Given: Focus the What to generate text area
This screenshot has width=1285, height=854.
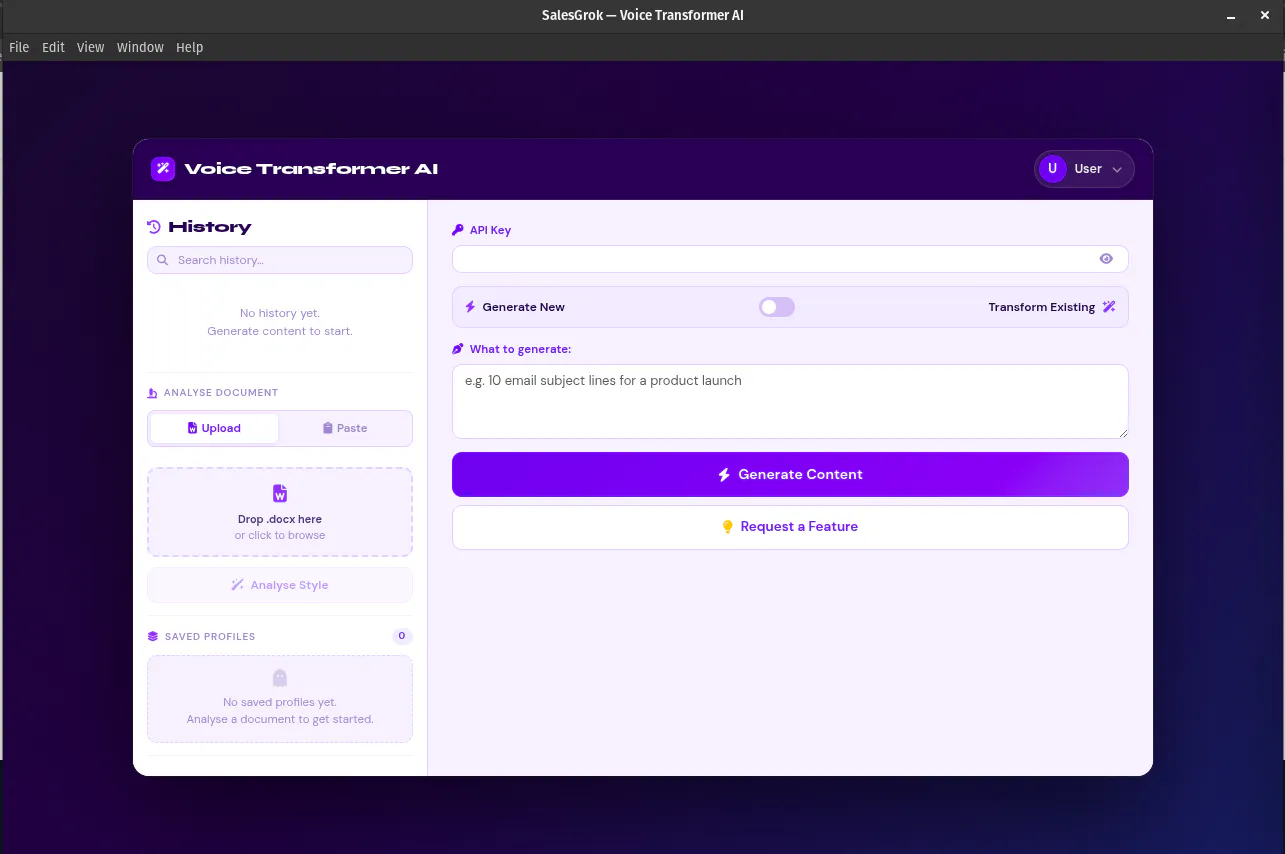Looking at the screenshot, I should (790, 401).
